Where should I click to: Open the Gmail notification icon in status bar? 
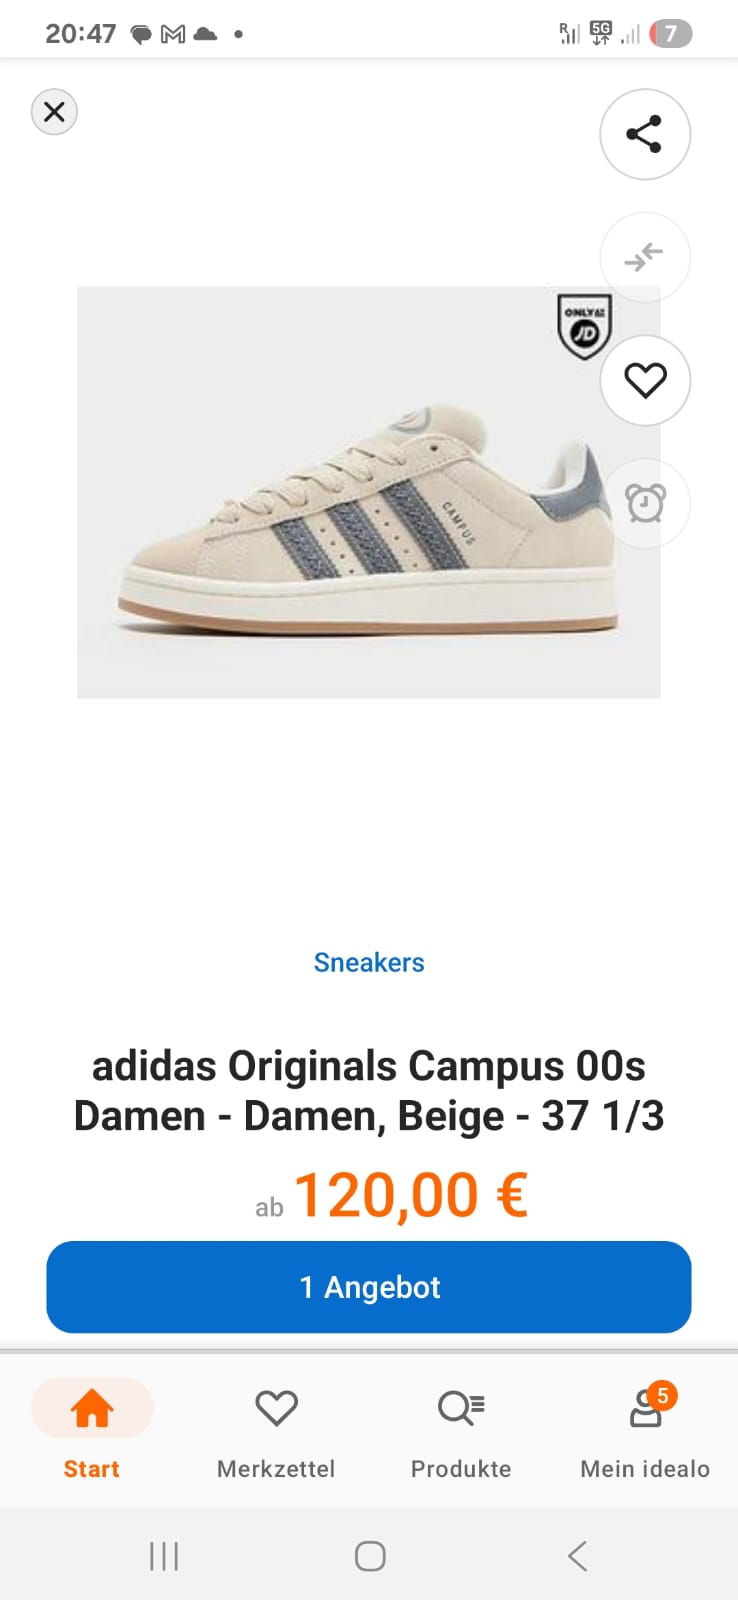tap(173, 34)
